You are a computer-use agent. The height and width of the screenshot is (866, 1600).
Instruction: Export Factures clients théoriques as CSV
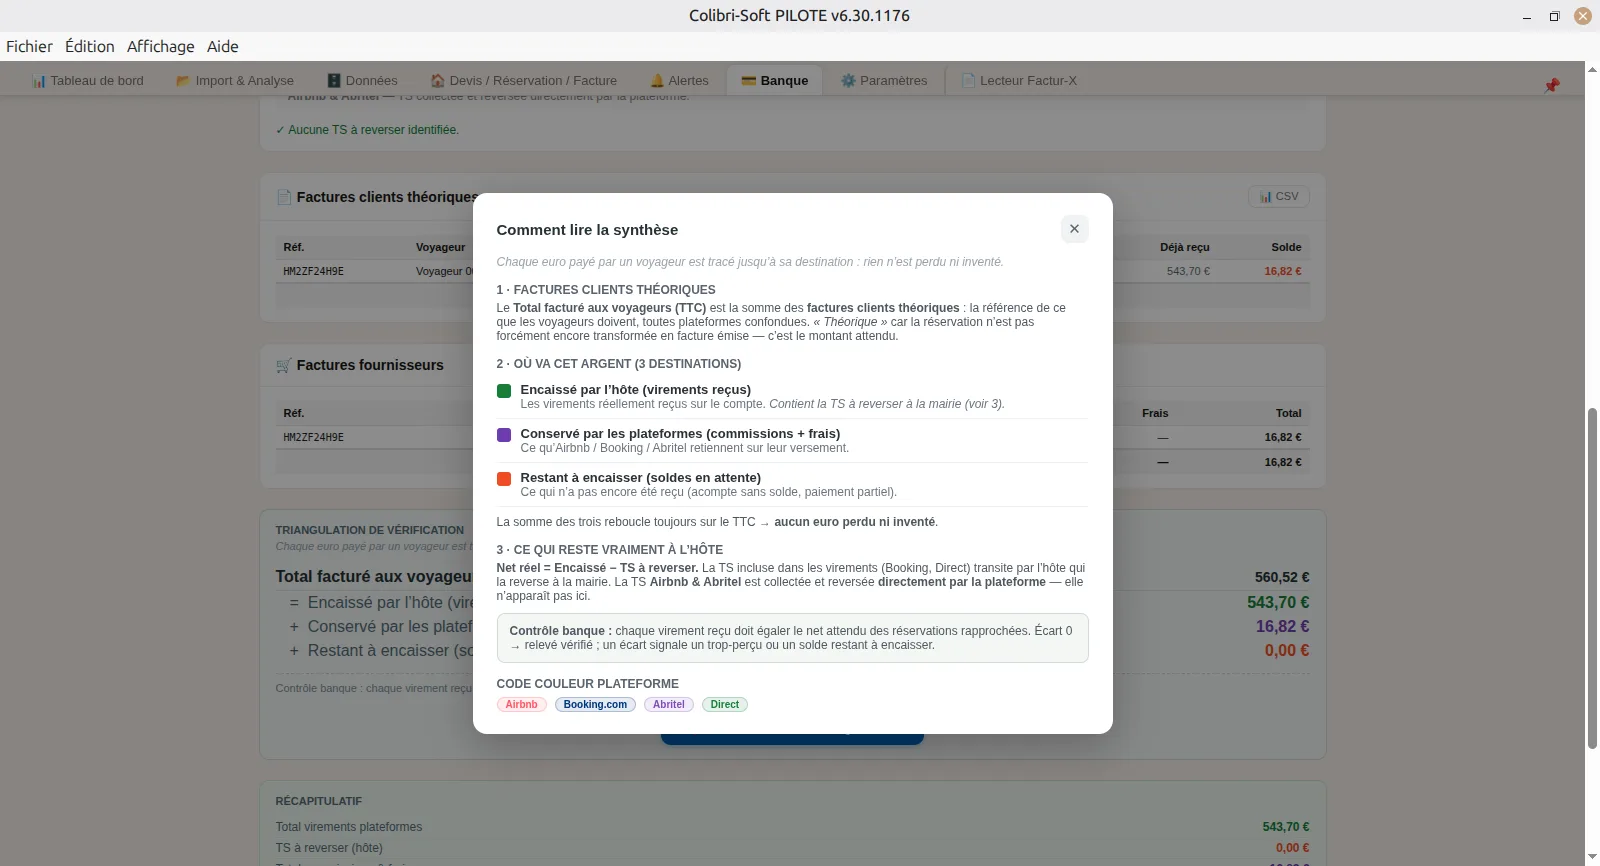(x=1279, y=196)
